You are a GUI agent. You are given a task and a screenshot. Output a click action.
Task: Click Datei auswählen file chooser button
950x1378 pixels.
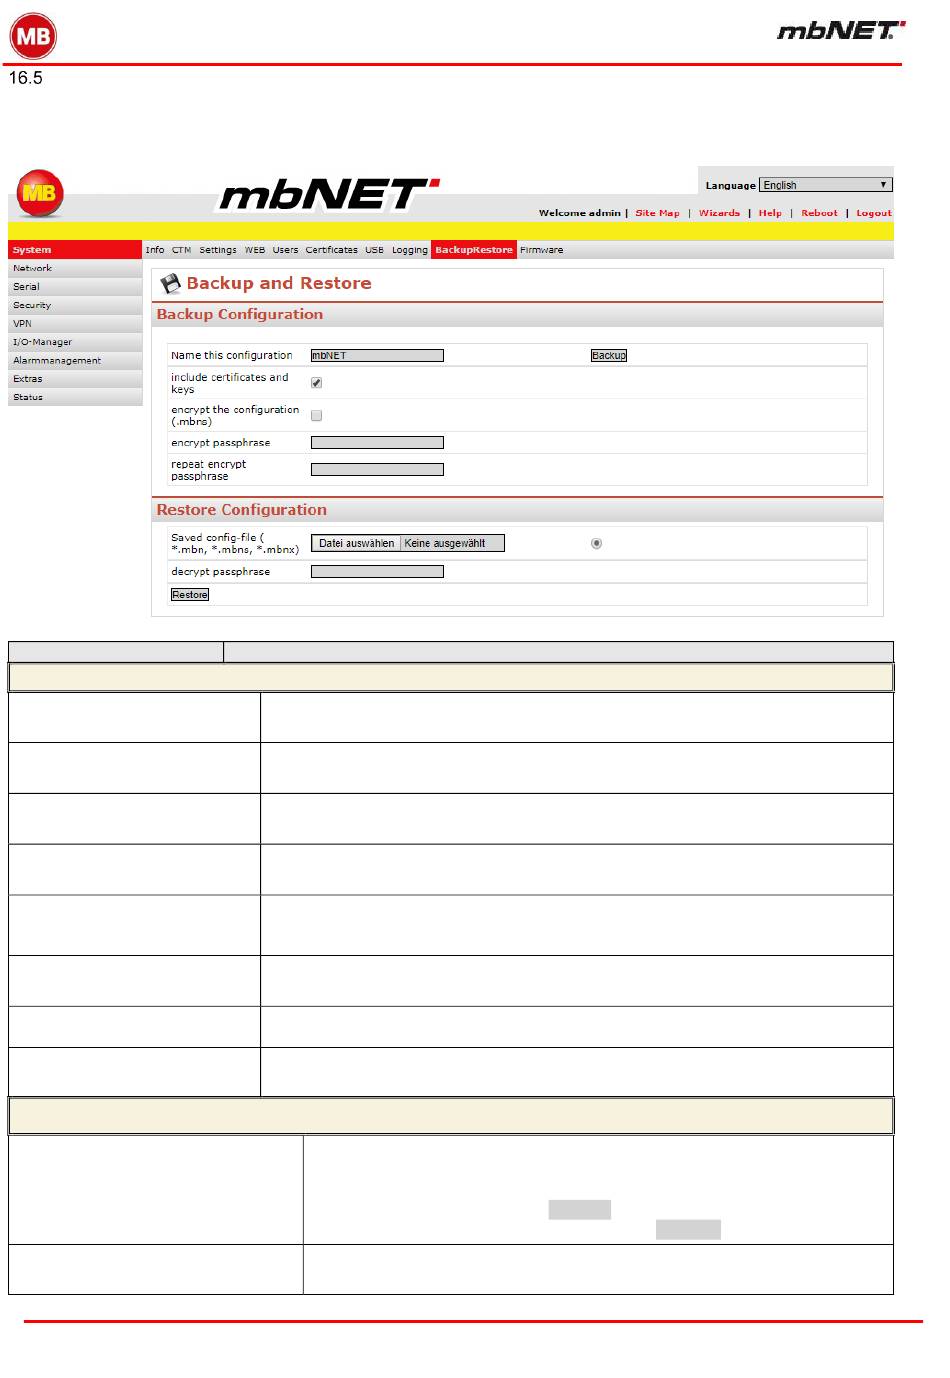(356, 544)
